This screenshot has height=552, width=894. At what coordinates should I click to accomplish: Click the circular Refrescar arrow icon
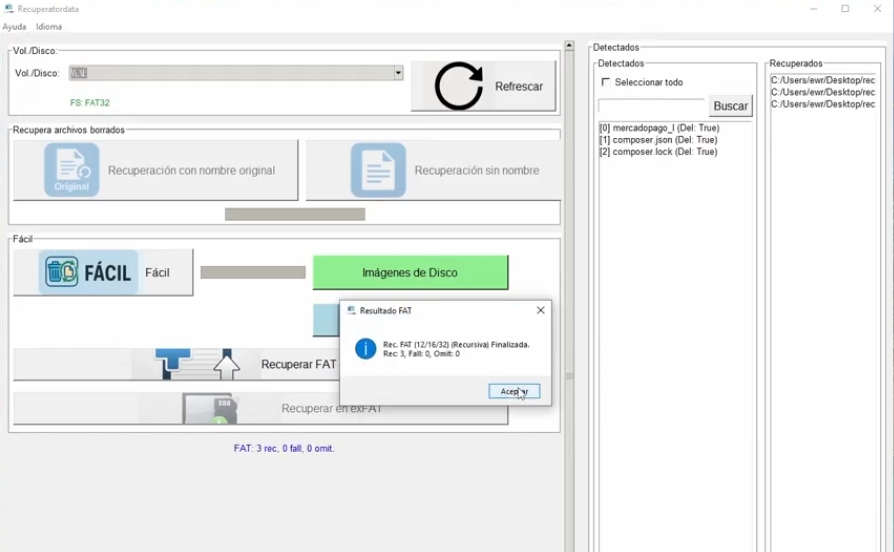click(458, 87)
